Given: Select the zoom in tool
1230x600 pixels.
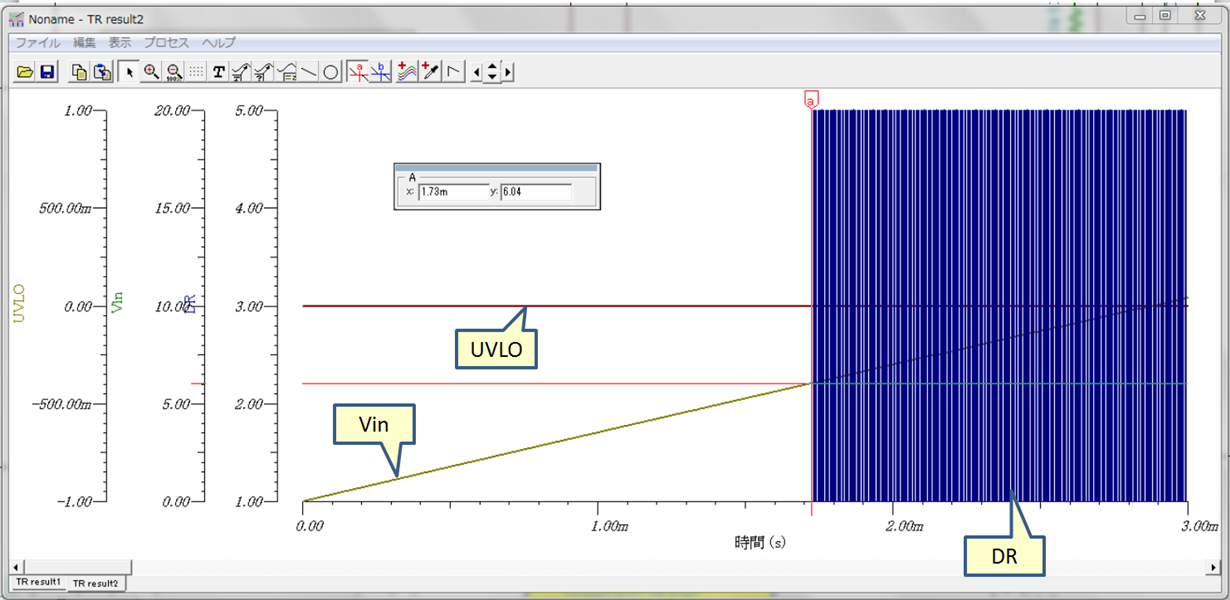Looking at the screenshot, I should tap(150, 71).
